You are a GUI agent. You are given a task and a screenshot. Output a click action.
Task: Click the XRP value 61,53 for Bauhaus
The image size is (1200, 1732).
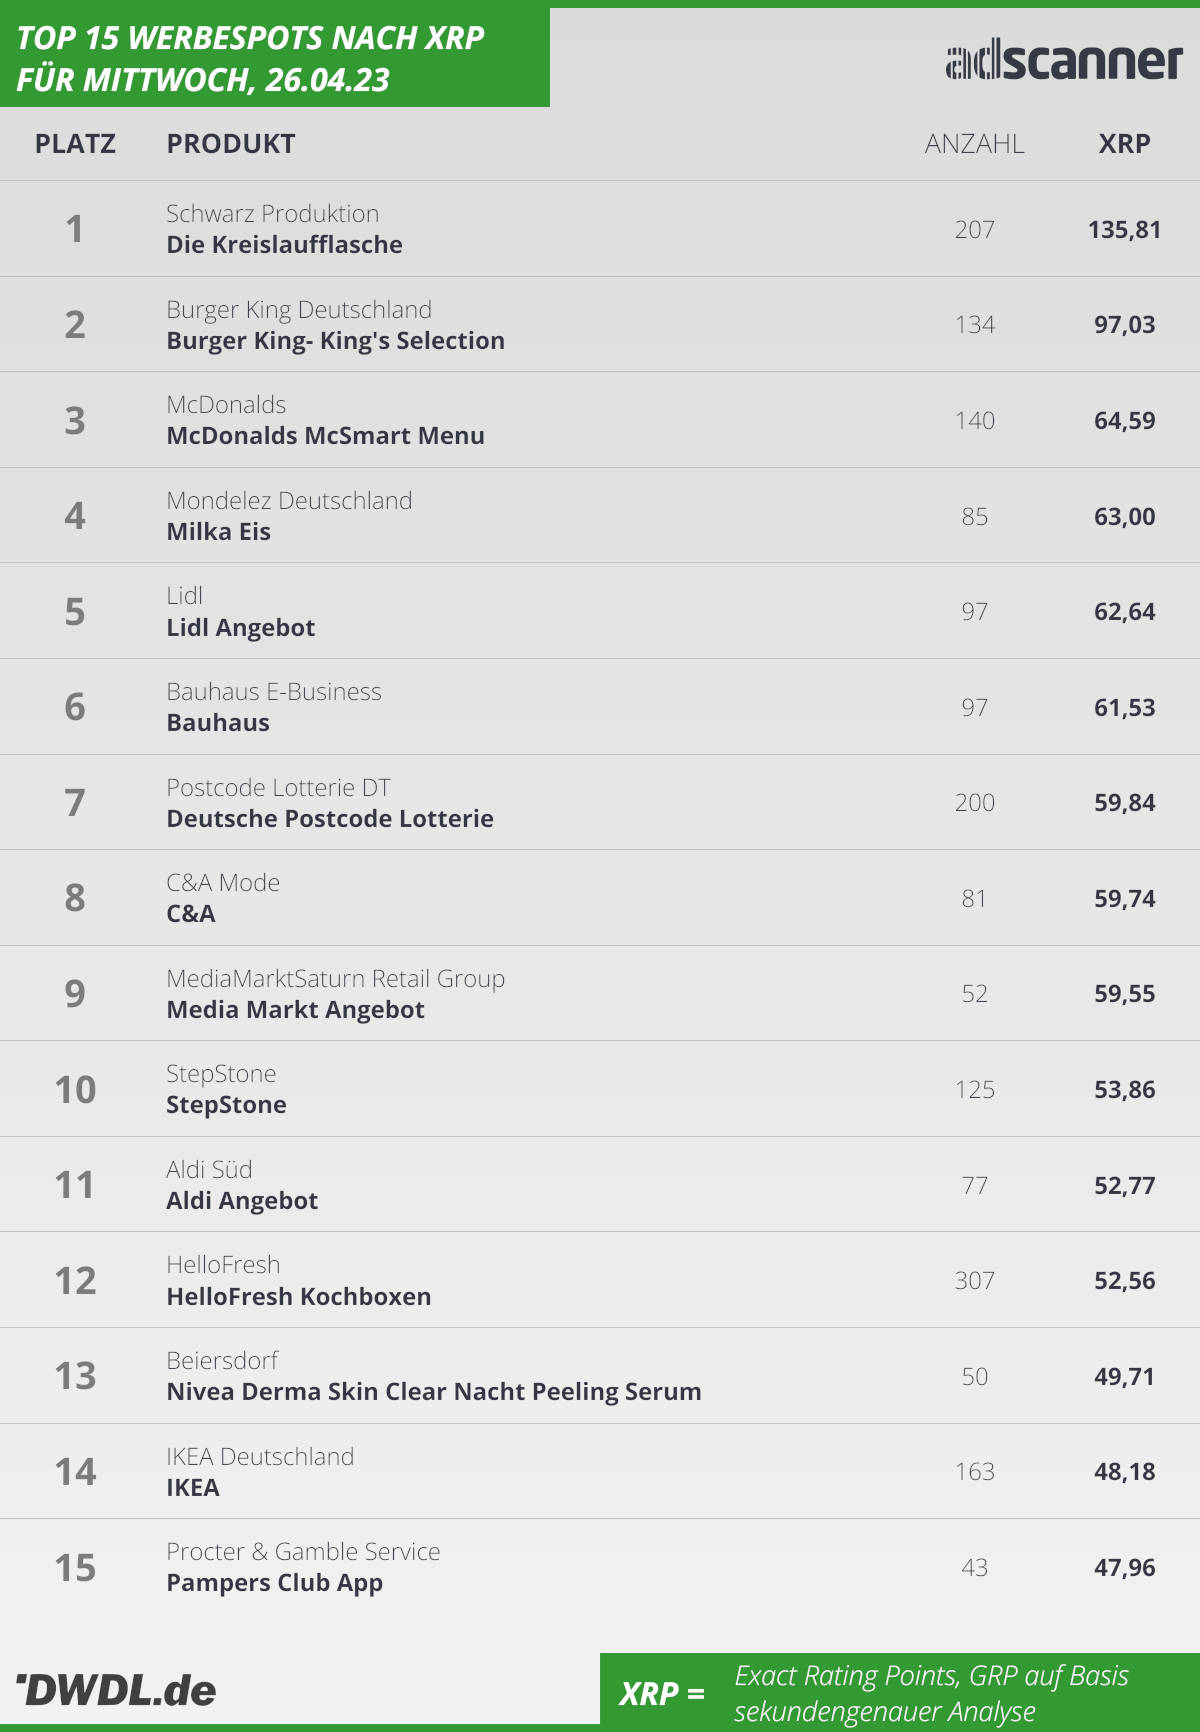[x=1124, y=708]
